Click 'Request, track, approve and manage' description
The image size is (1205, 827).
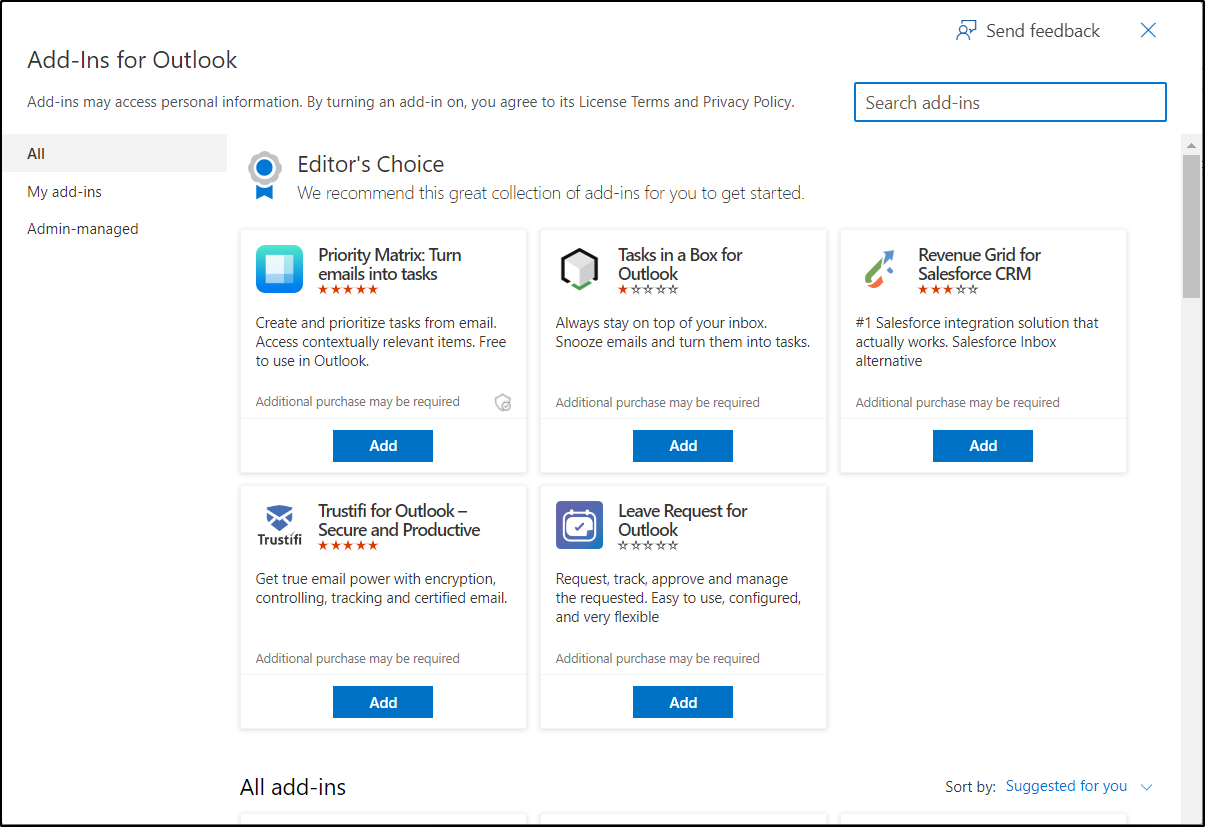pos(678,598)
